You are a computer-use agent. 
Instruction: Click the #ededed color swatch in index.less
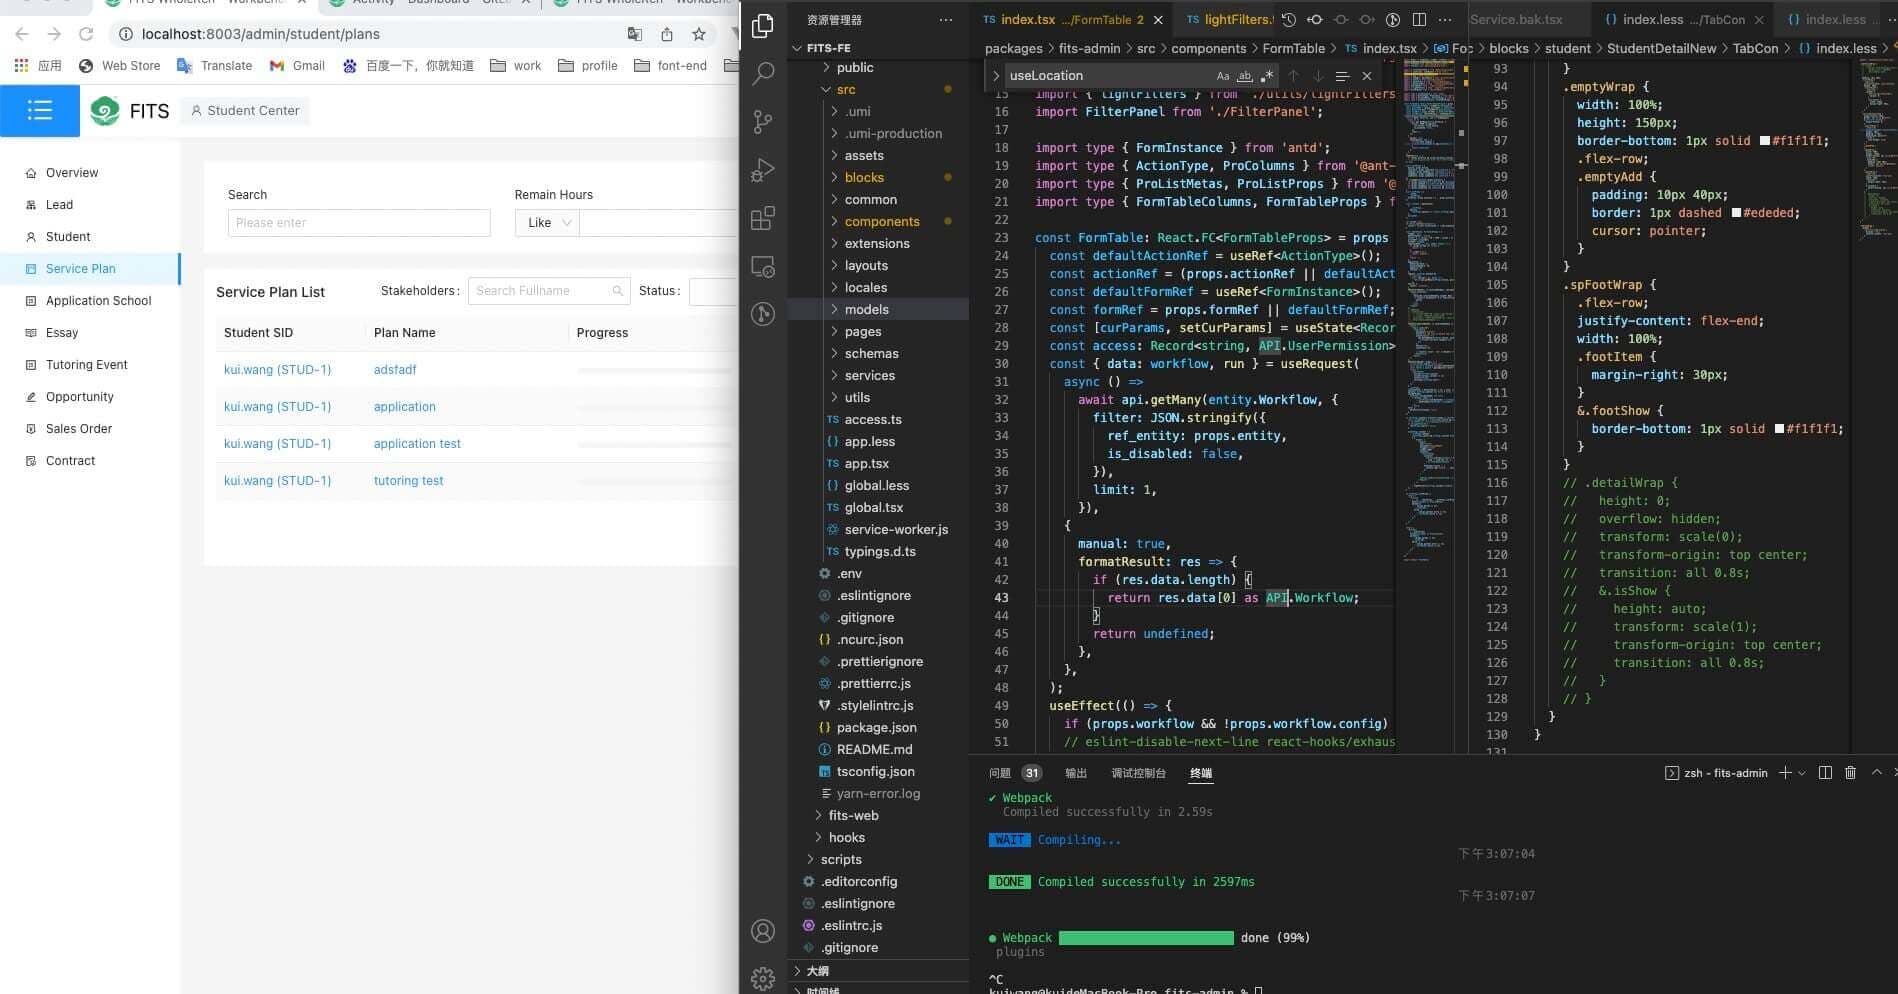(1736, 213)
